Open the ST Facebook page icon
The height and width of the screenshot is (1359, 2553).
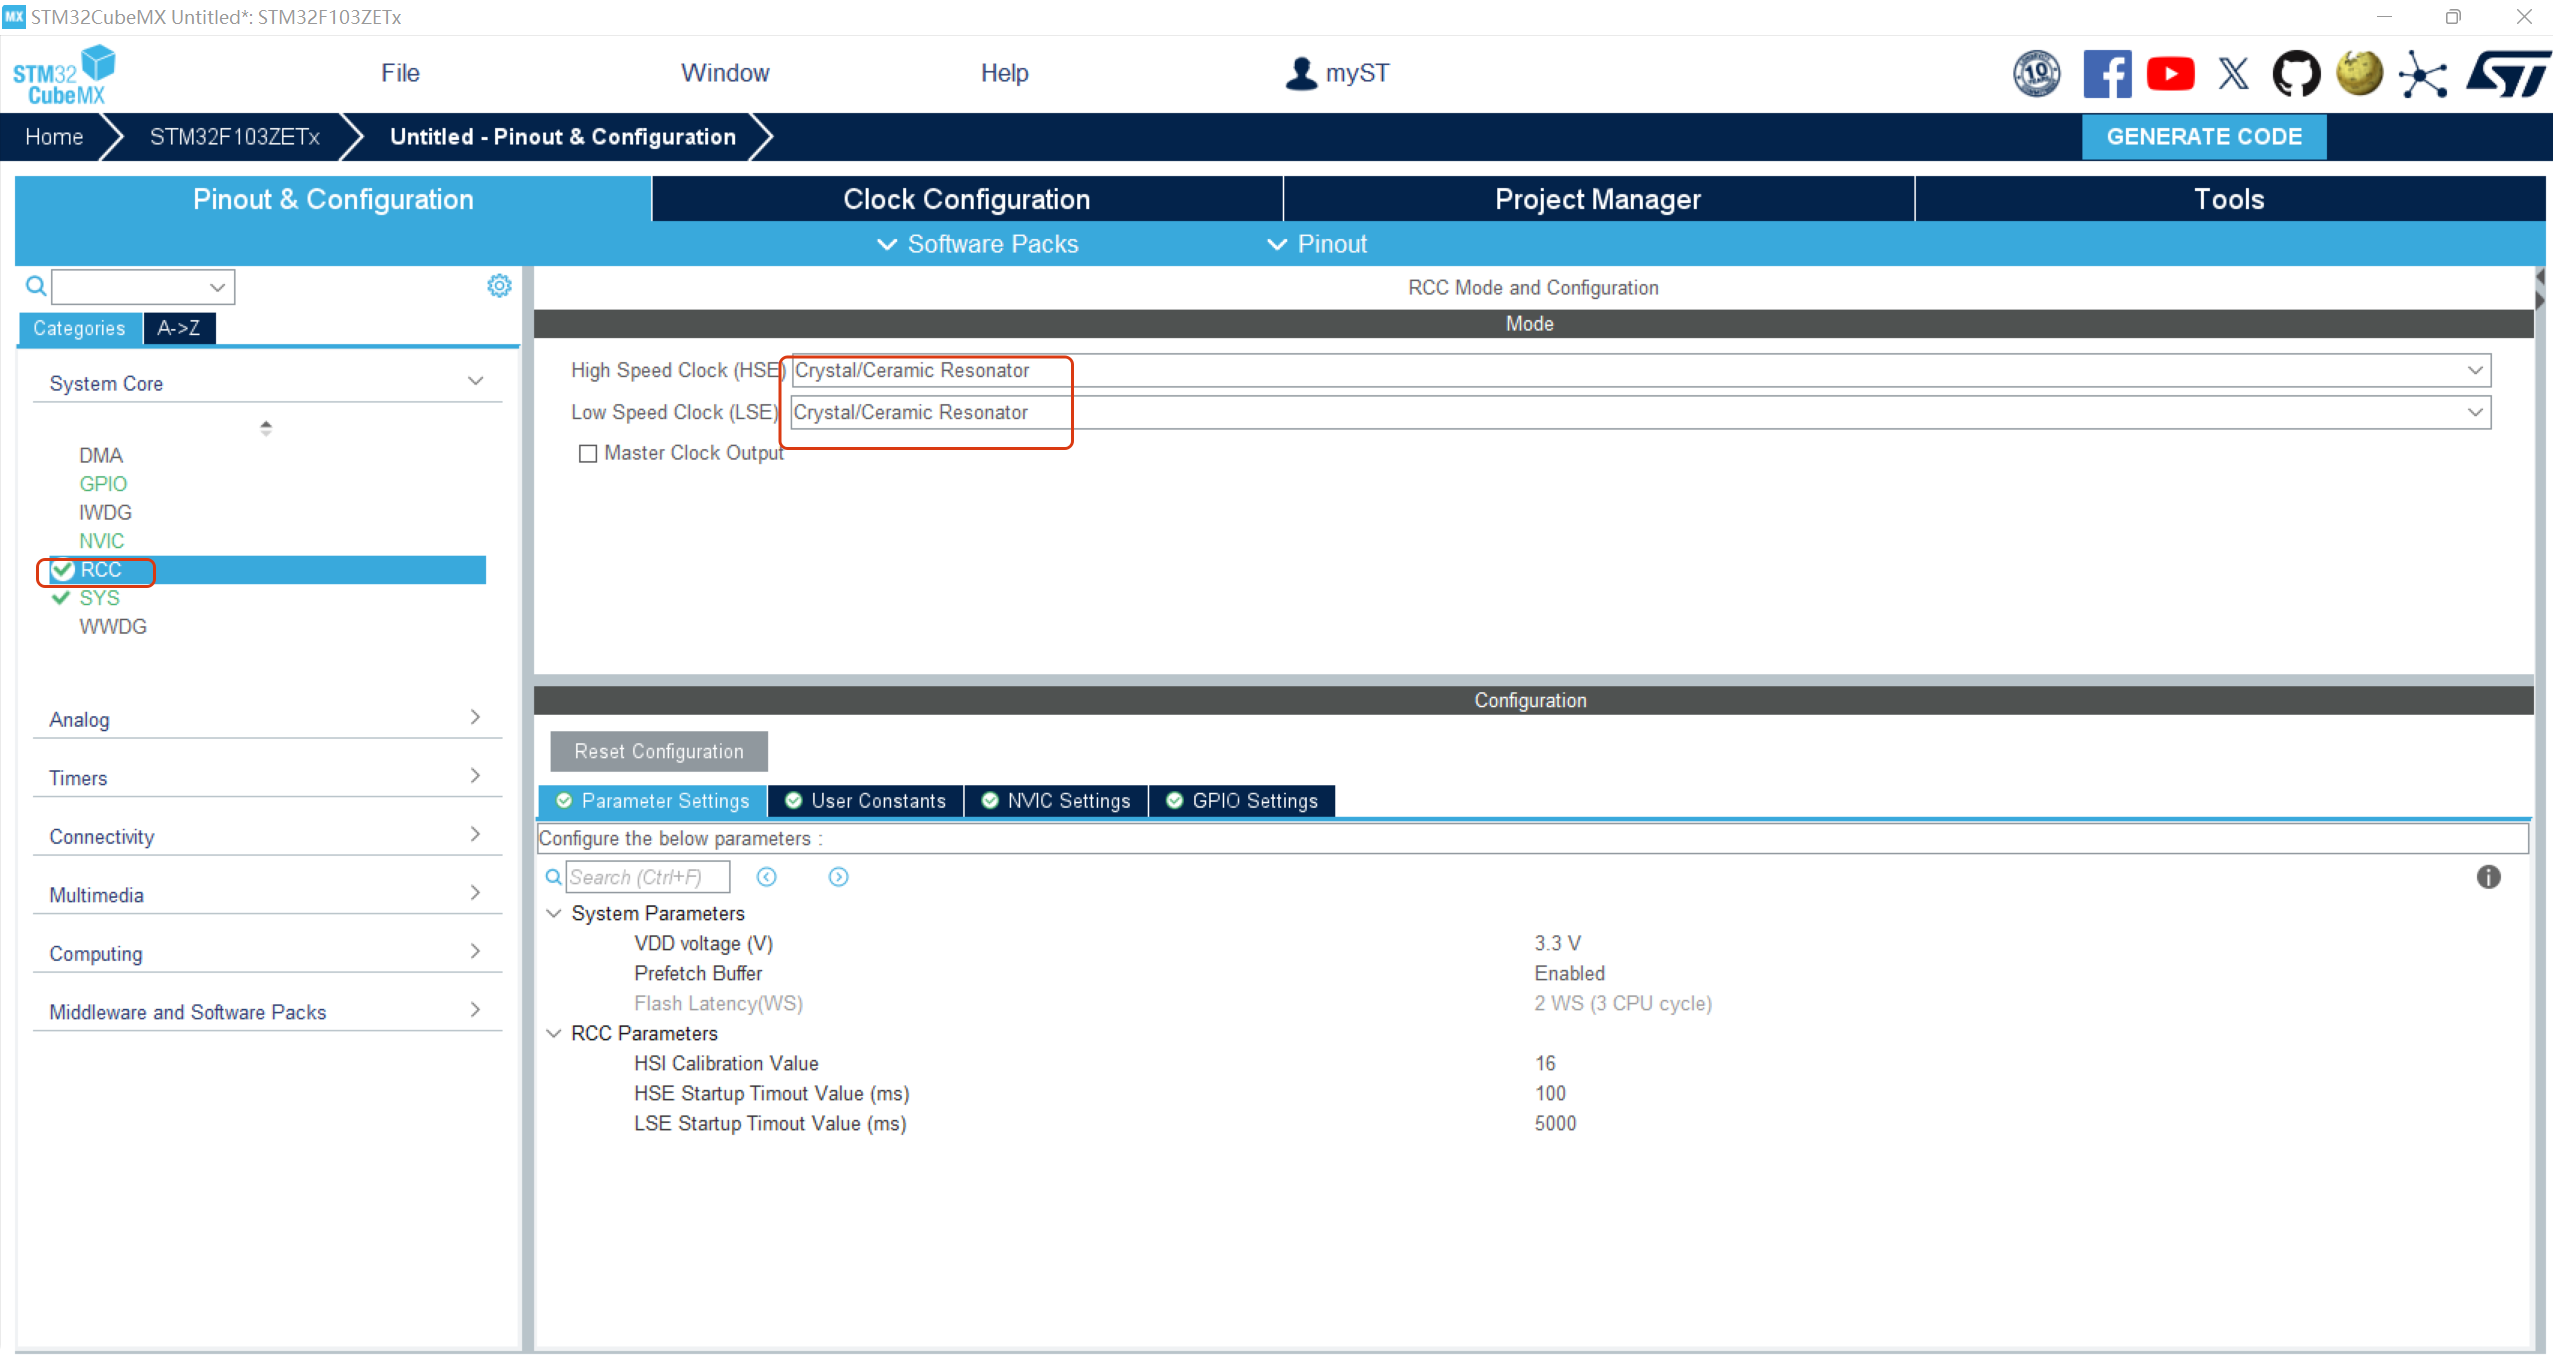(2106, 74)
